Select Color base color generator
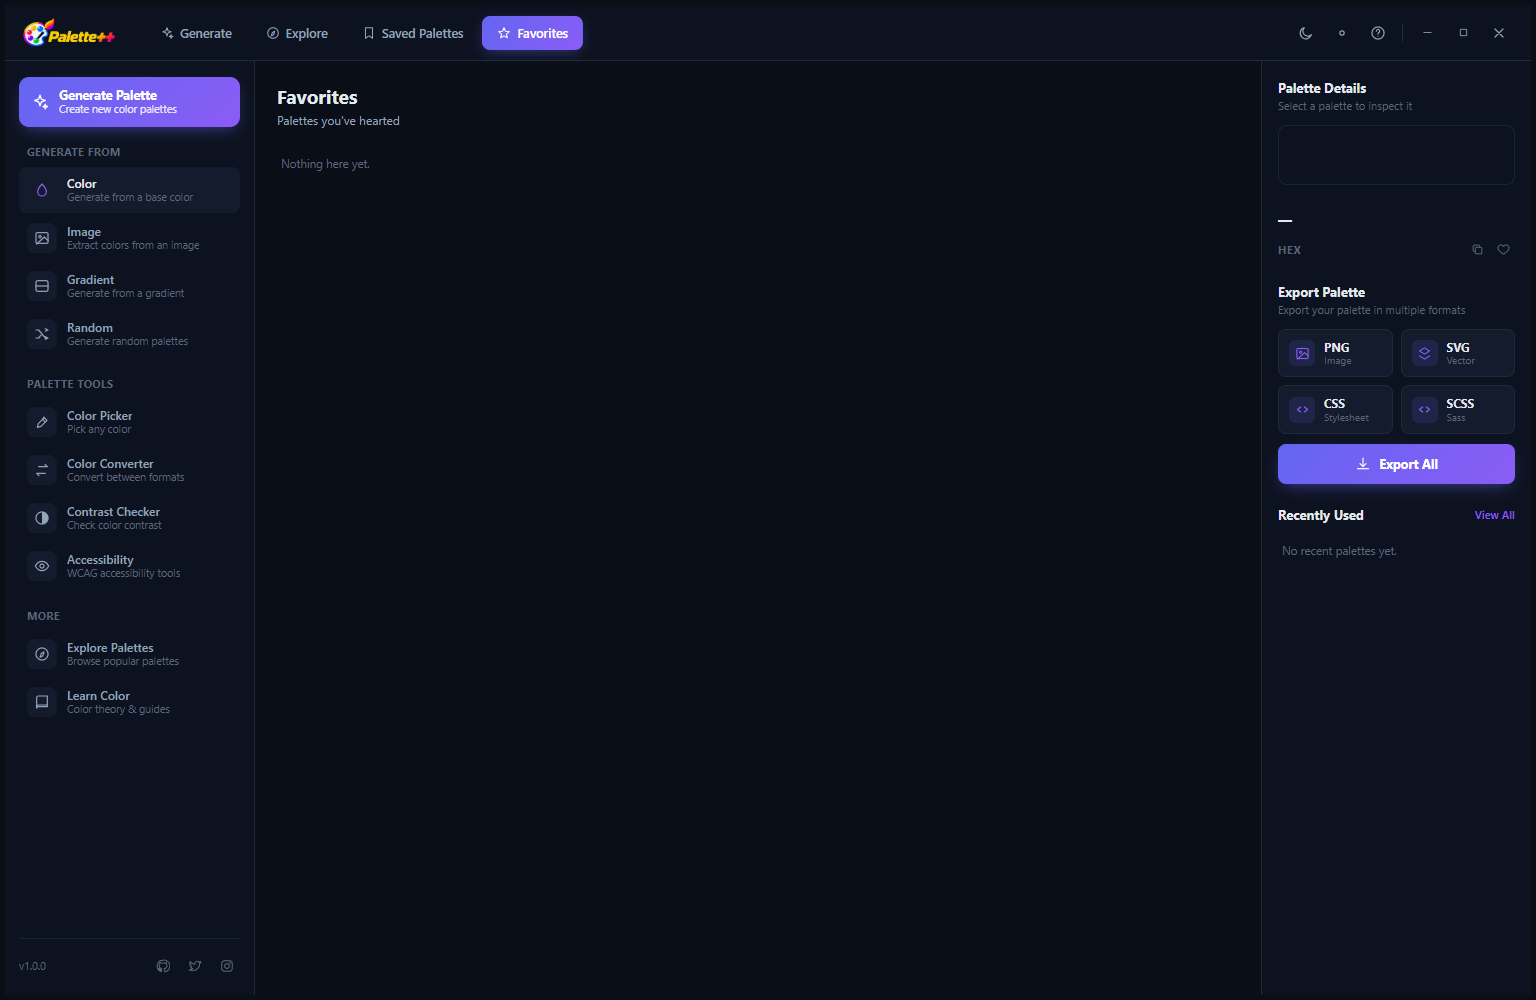Image resolution: width=1536 pixels, height=1000 pixels. pos(129,190)
